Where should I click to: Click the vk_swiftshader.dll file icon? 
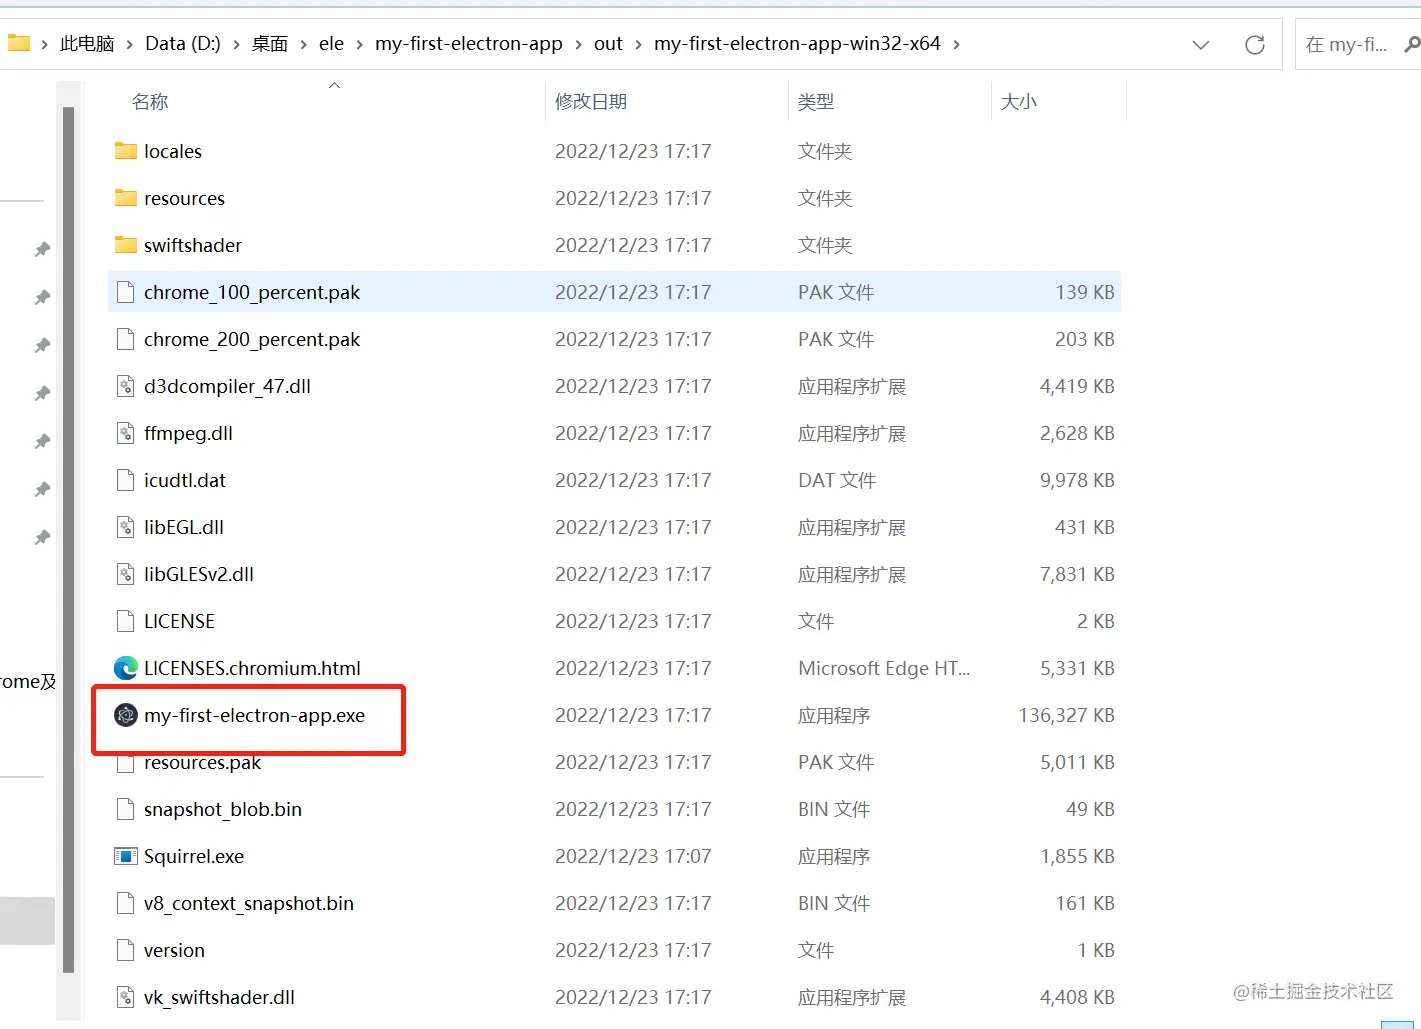coord(125,997)
